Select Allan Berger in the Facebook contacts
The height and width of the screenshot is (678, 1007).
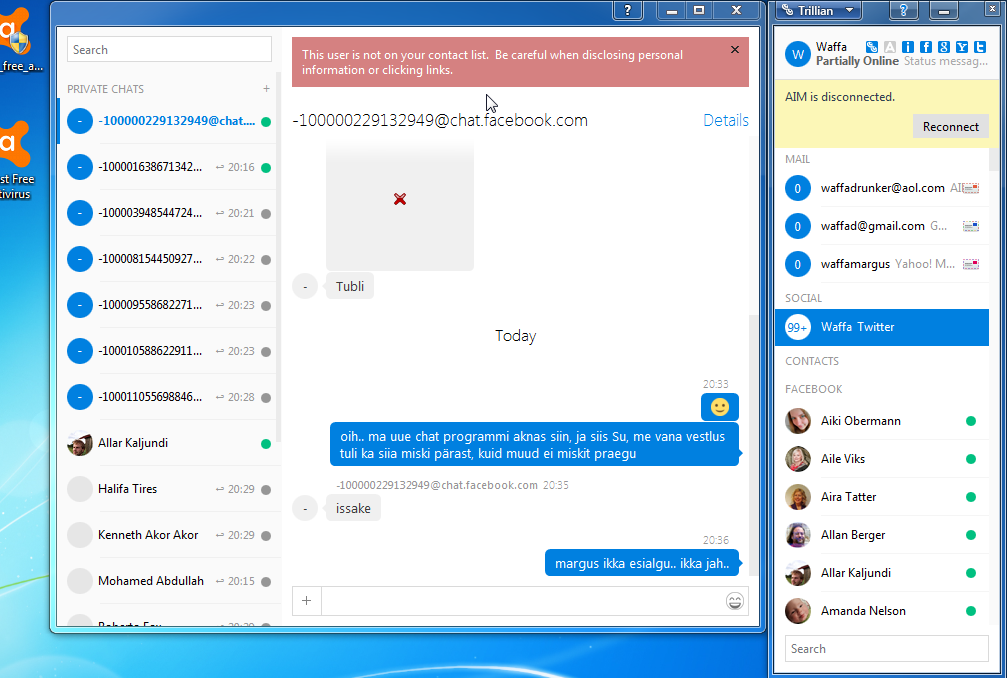[882, 535]
